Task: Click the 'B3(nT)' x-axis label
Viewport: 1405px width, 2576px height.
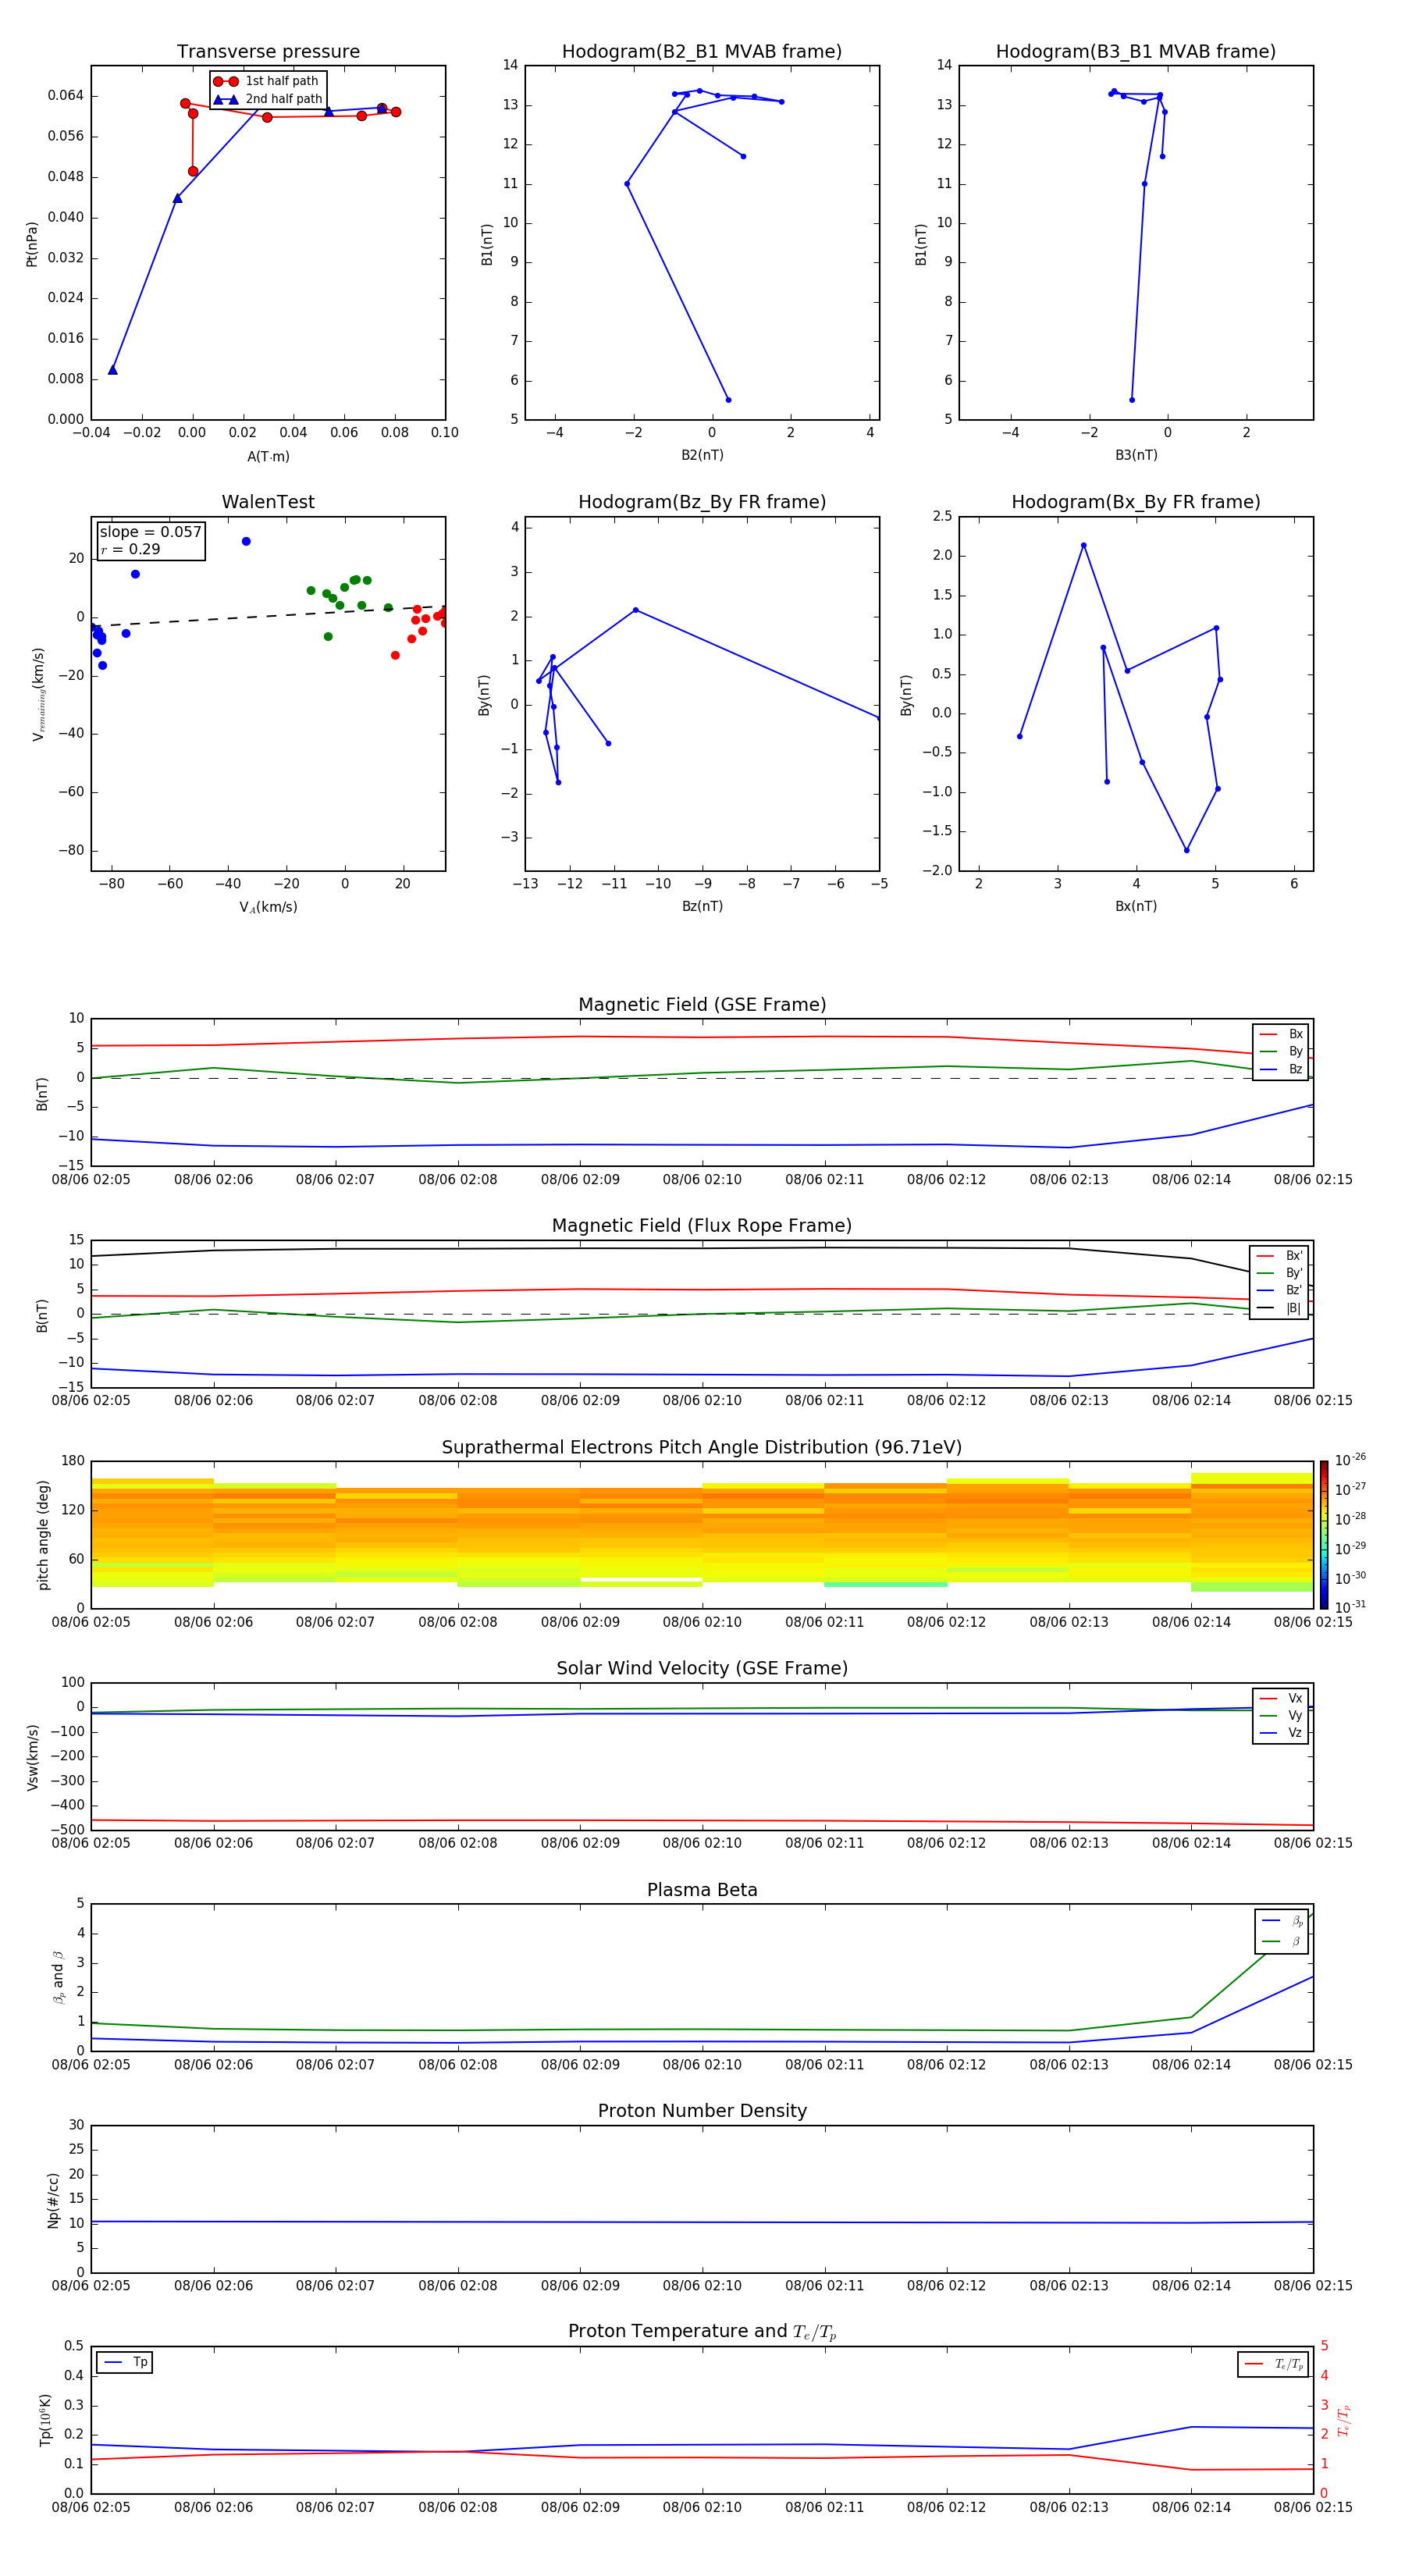Action: [x=1136, y=455]
